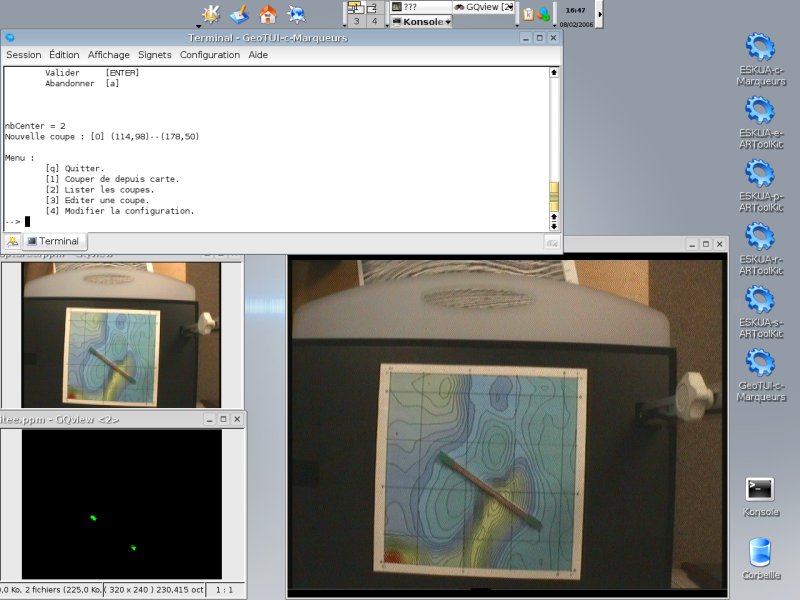Open the Konsole taskbar group dropdown
The height and width of the screenshot is (600, 800).
pos(421,21)
